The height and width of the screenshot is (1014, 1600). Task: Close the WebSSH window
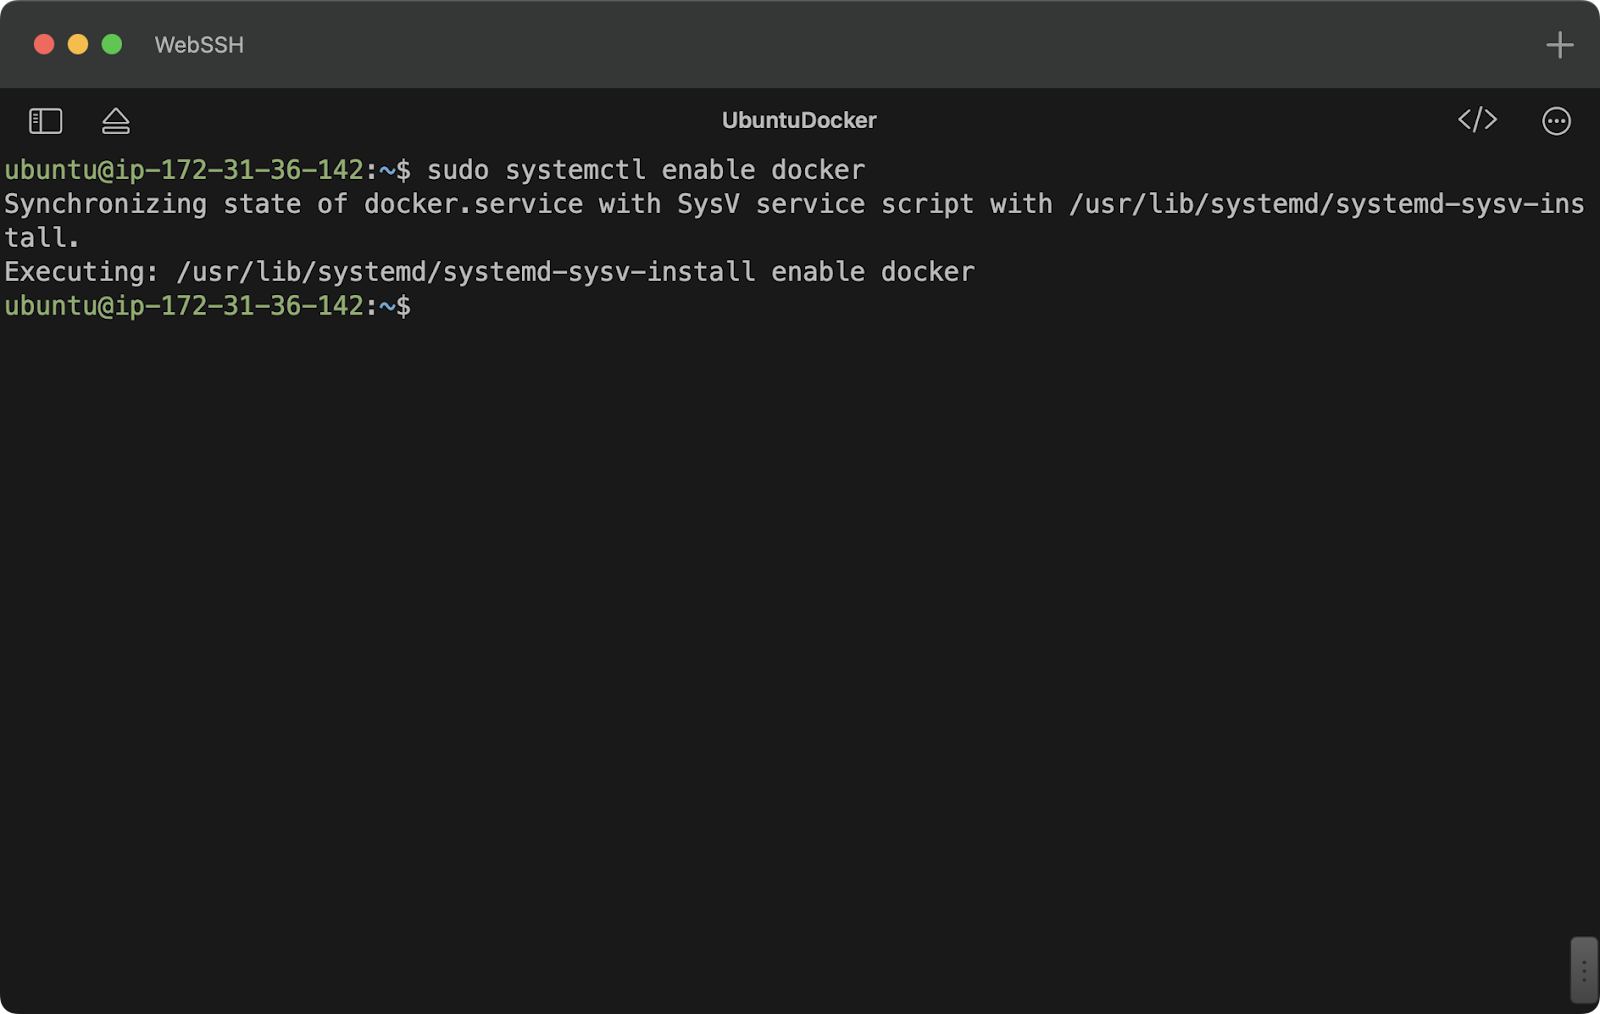click(44, 44)
